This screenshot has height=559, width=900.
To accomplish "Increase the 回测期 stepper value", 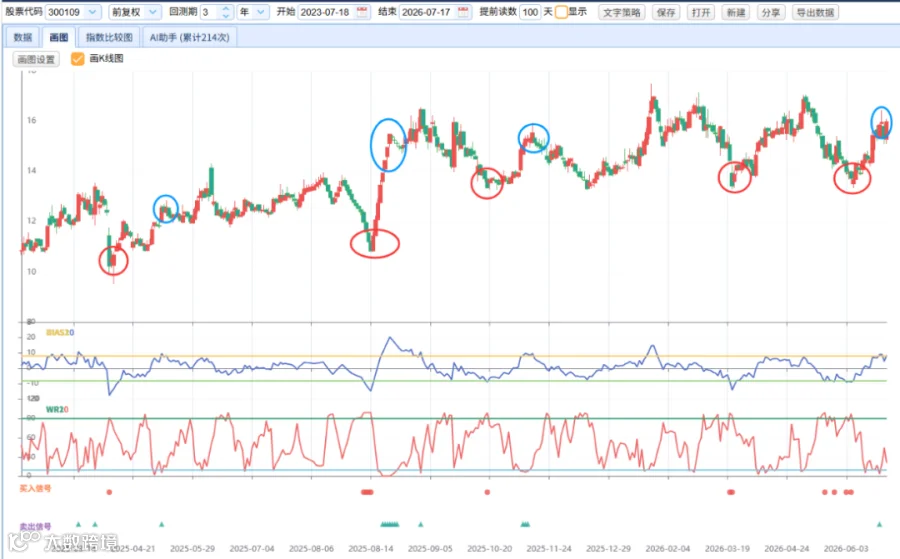I will click(x=226, y=9).
